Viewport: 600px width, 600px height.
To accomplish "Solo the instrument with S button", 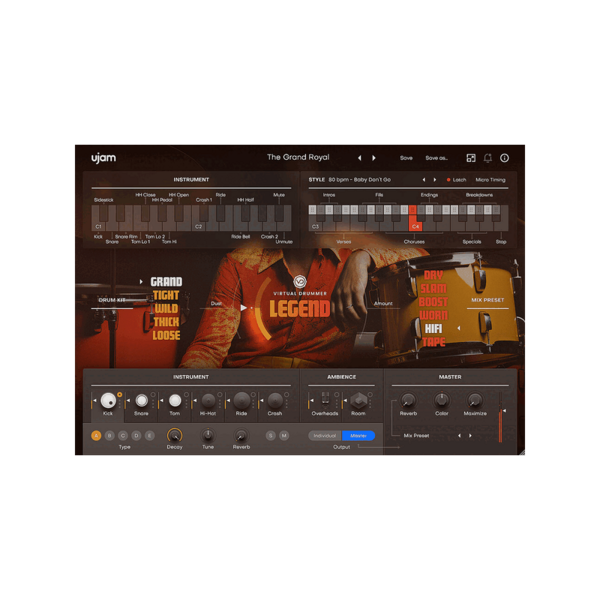I will 271,436.
